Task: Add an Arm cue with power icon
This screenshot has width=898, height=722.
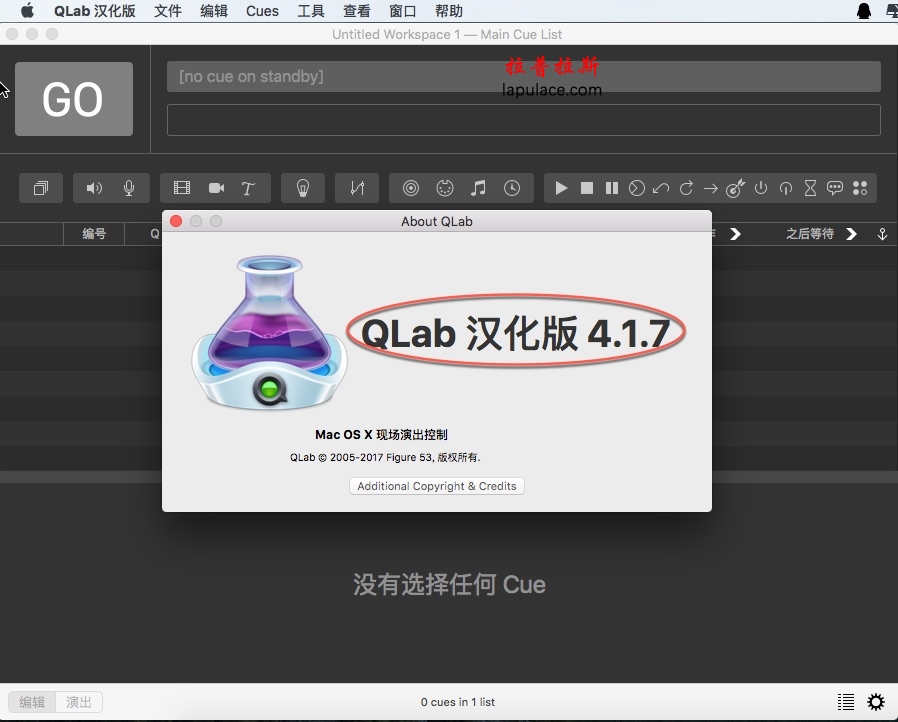Action: click(761, 188)
